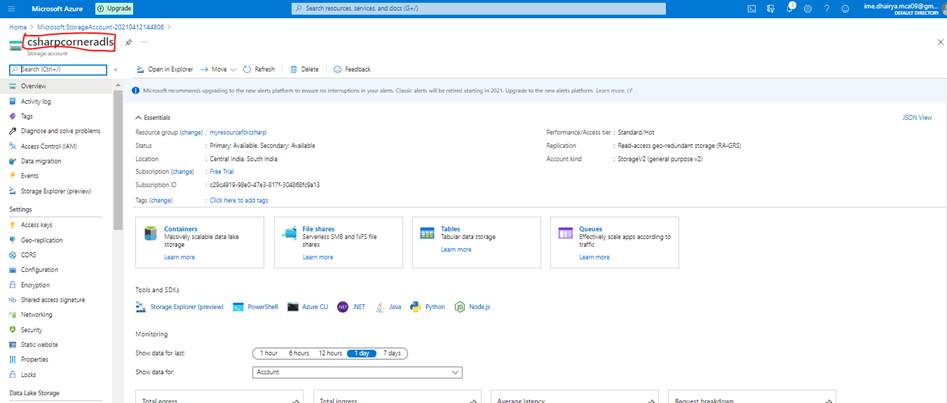Open in Explorer toolbar button
The height and width of the screenshot is (403, 947).
(164, 69)
